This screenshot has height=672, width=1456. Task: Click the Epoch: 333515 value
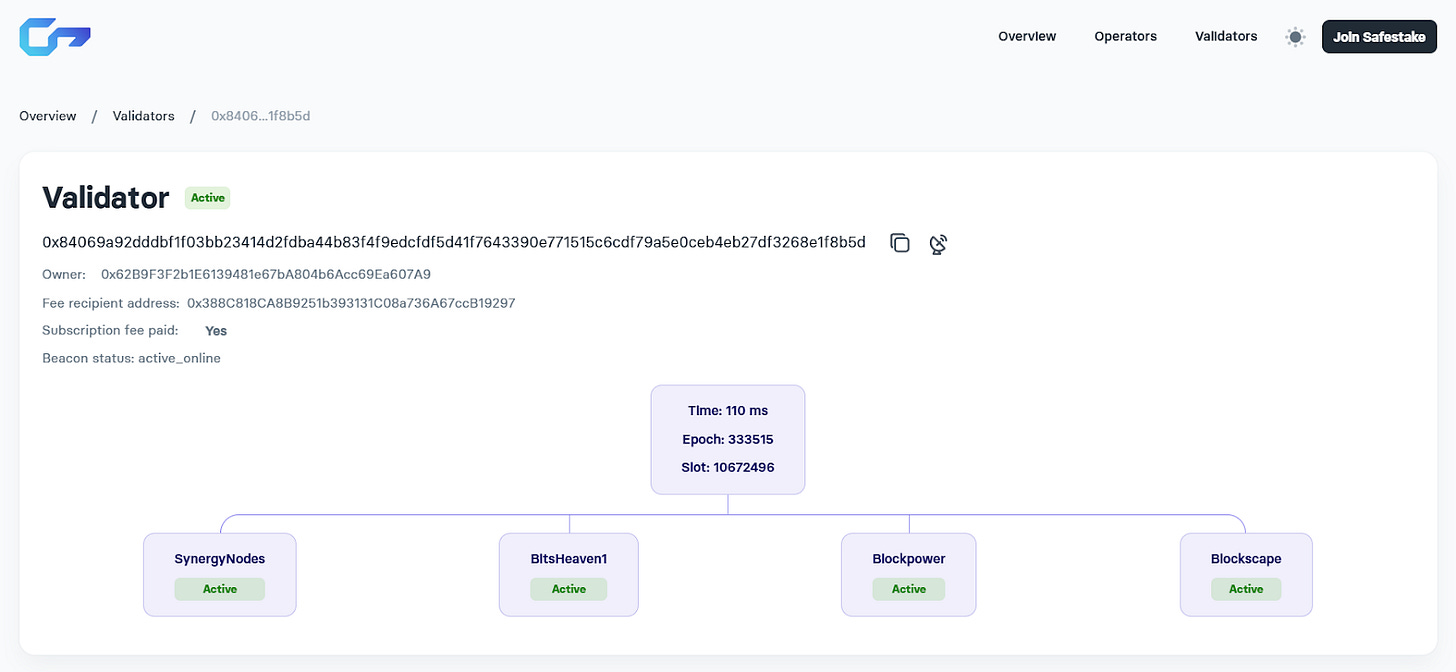728,439
